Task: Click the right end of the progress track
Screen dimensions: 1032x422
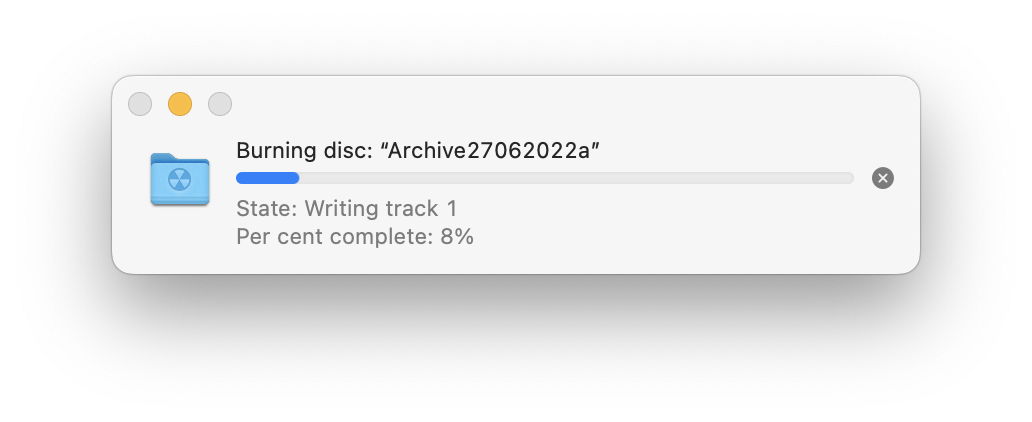Action: (x=846, y=178)
